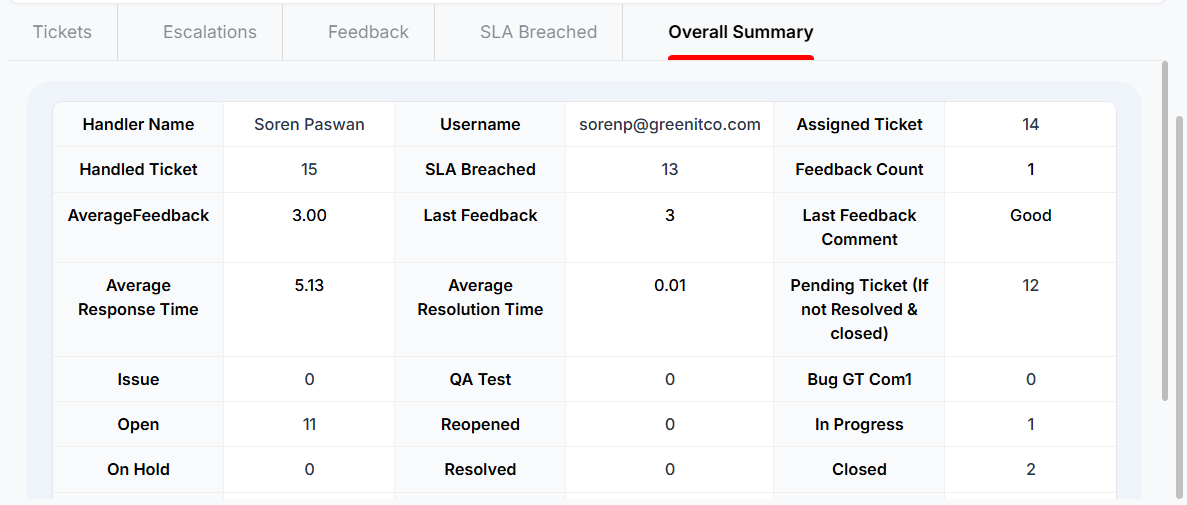This screenshot has width=1187, height=505.
Task: Select Average Resolution Time value 0.01
Action: click(x=669, y=285)
